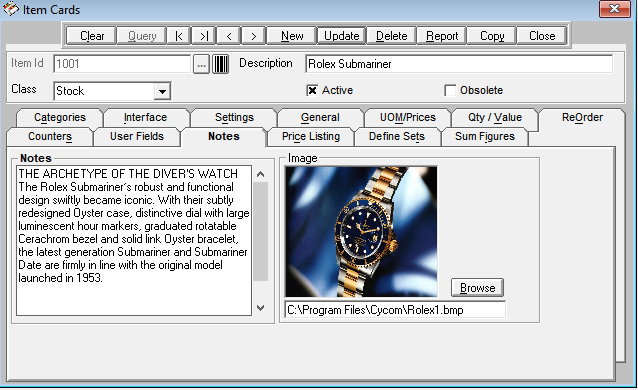
Task: Switch to the Interface tab
Action: 145,118
